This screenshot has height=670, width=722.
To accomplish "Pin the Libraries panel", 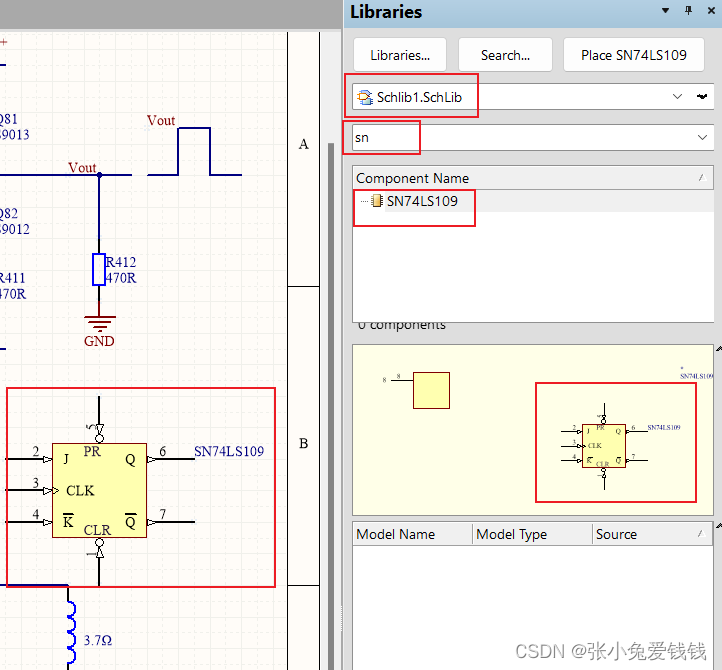I will coord(688,11).
